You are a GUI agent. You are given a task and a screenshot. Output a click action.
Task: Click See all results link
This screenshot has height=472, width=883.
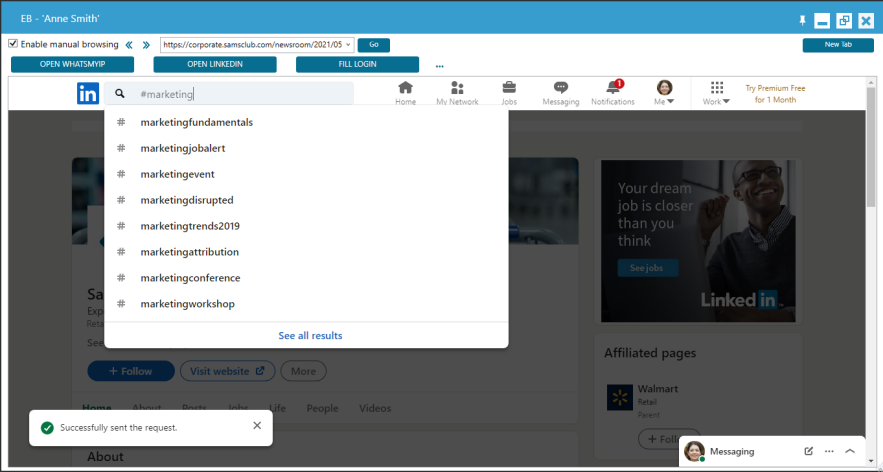(310, 335)
